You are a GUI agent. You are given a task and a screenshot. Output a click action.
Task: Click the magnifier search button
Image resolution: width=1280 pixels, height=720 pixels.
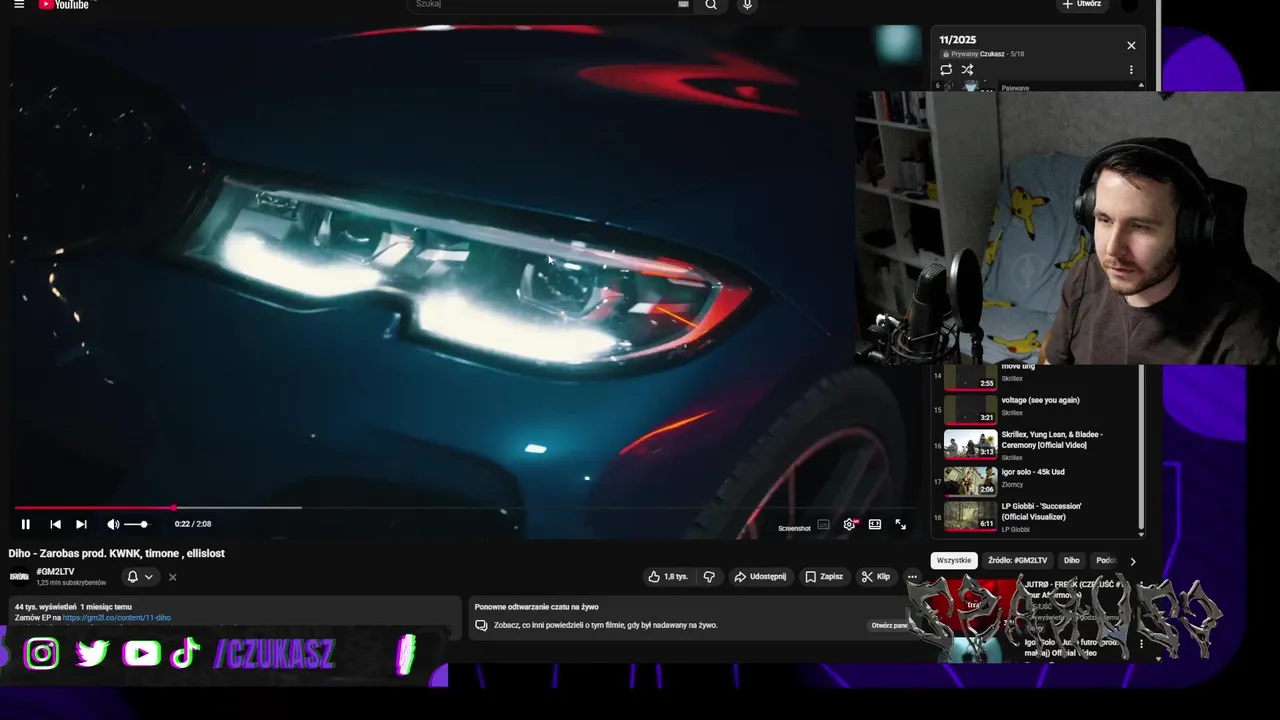click(x=711, y=4)
